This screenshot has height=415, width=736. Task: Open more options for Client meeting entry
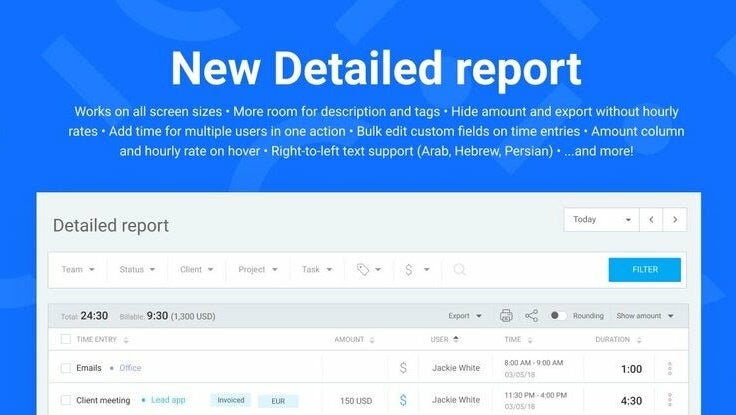pos(670,400)
